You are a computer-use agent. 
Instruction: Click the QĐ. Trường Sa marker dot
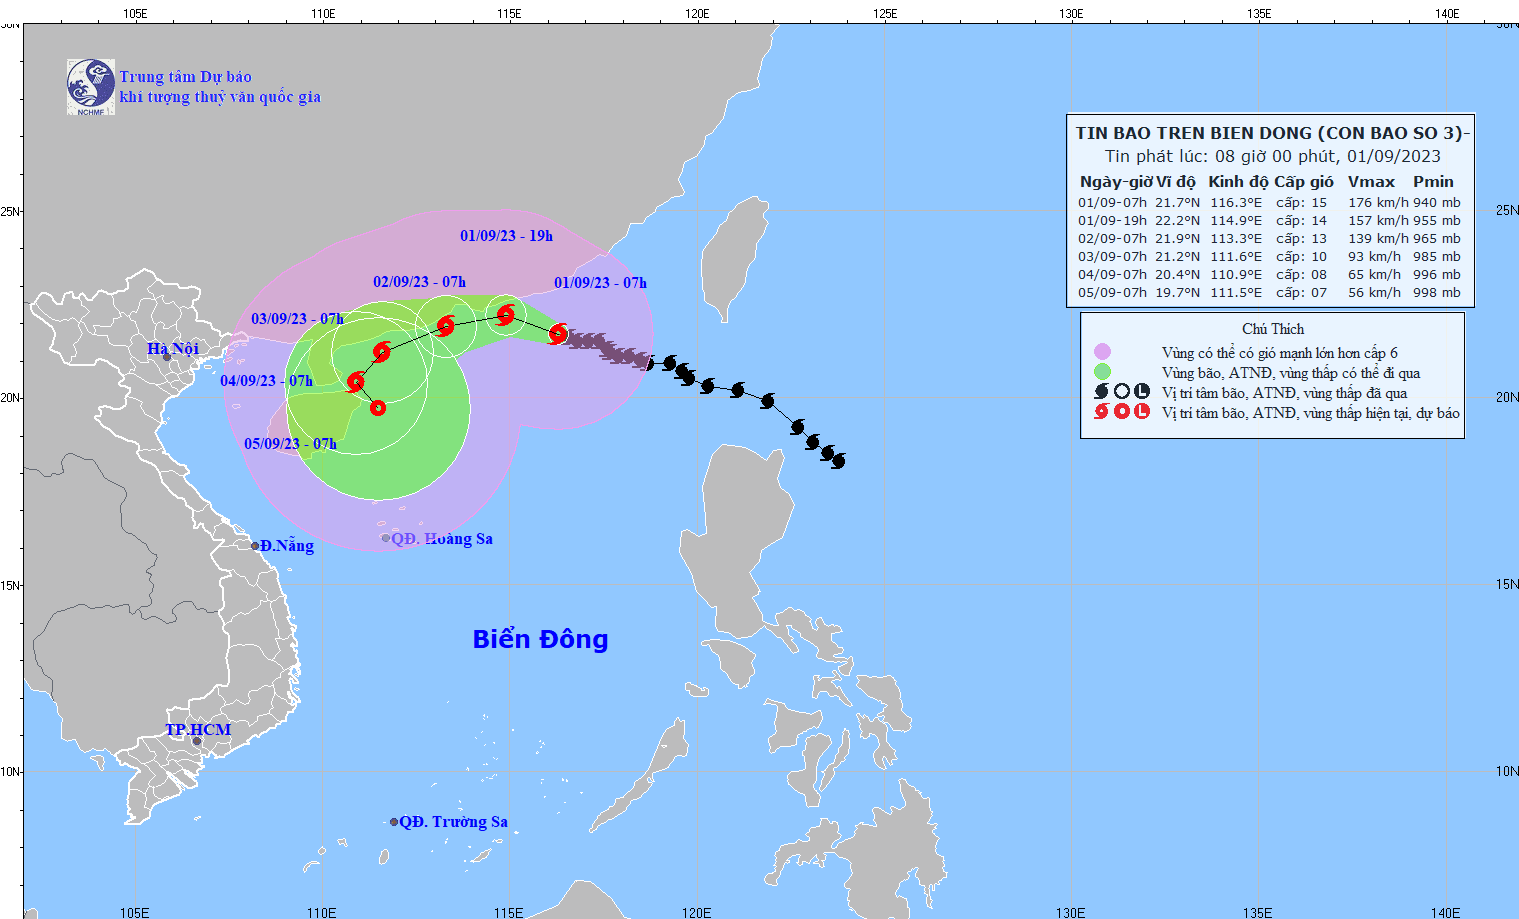click(394, 822)
